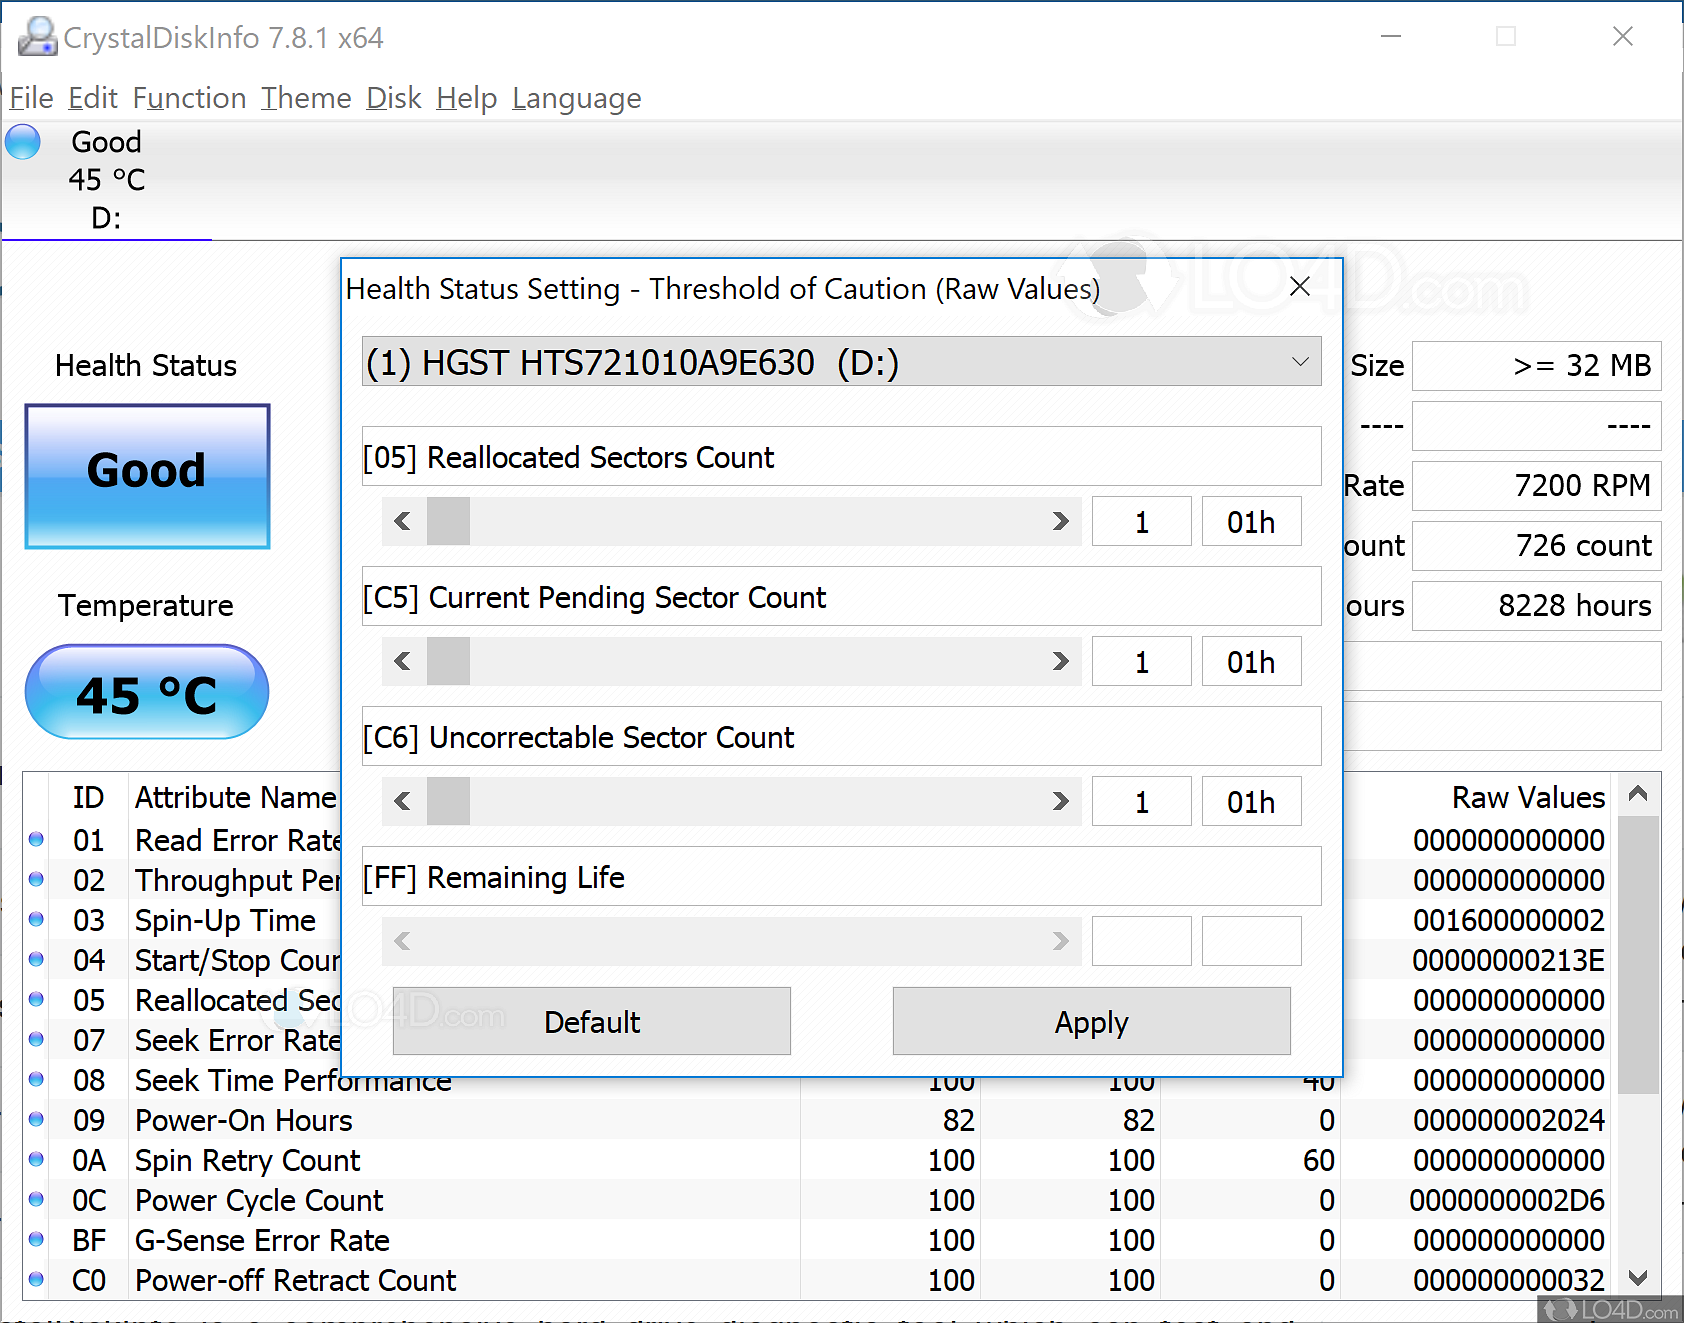Click the CrystalDiskInfo app icon in title bar
This screenshot has height=1323, width=1684.
[38, 38]
